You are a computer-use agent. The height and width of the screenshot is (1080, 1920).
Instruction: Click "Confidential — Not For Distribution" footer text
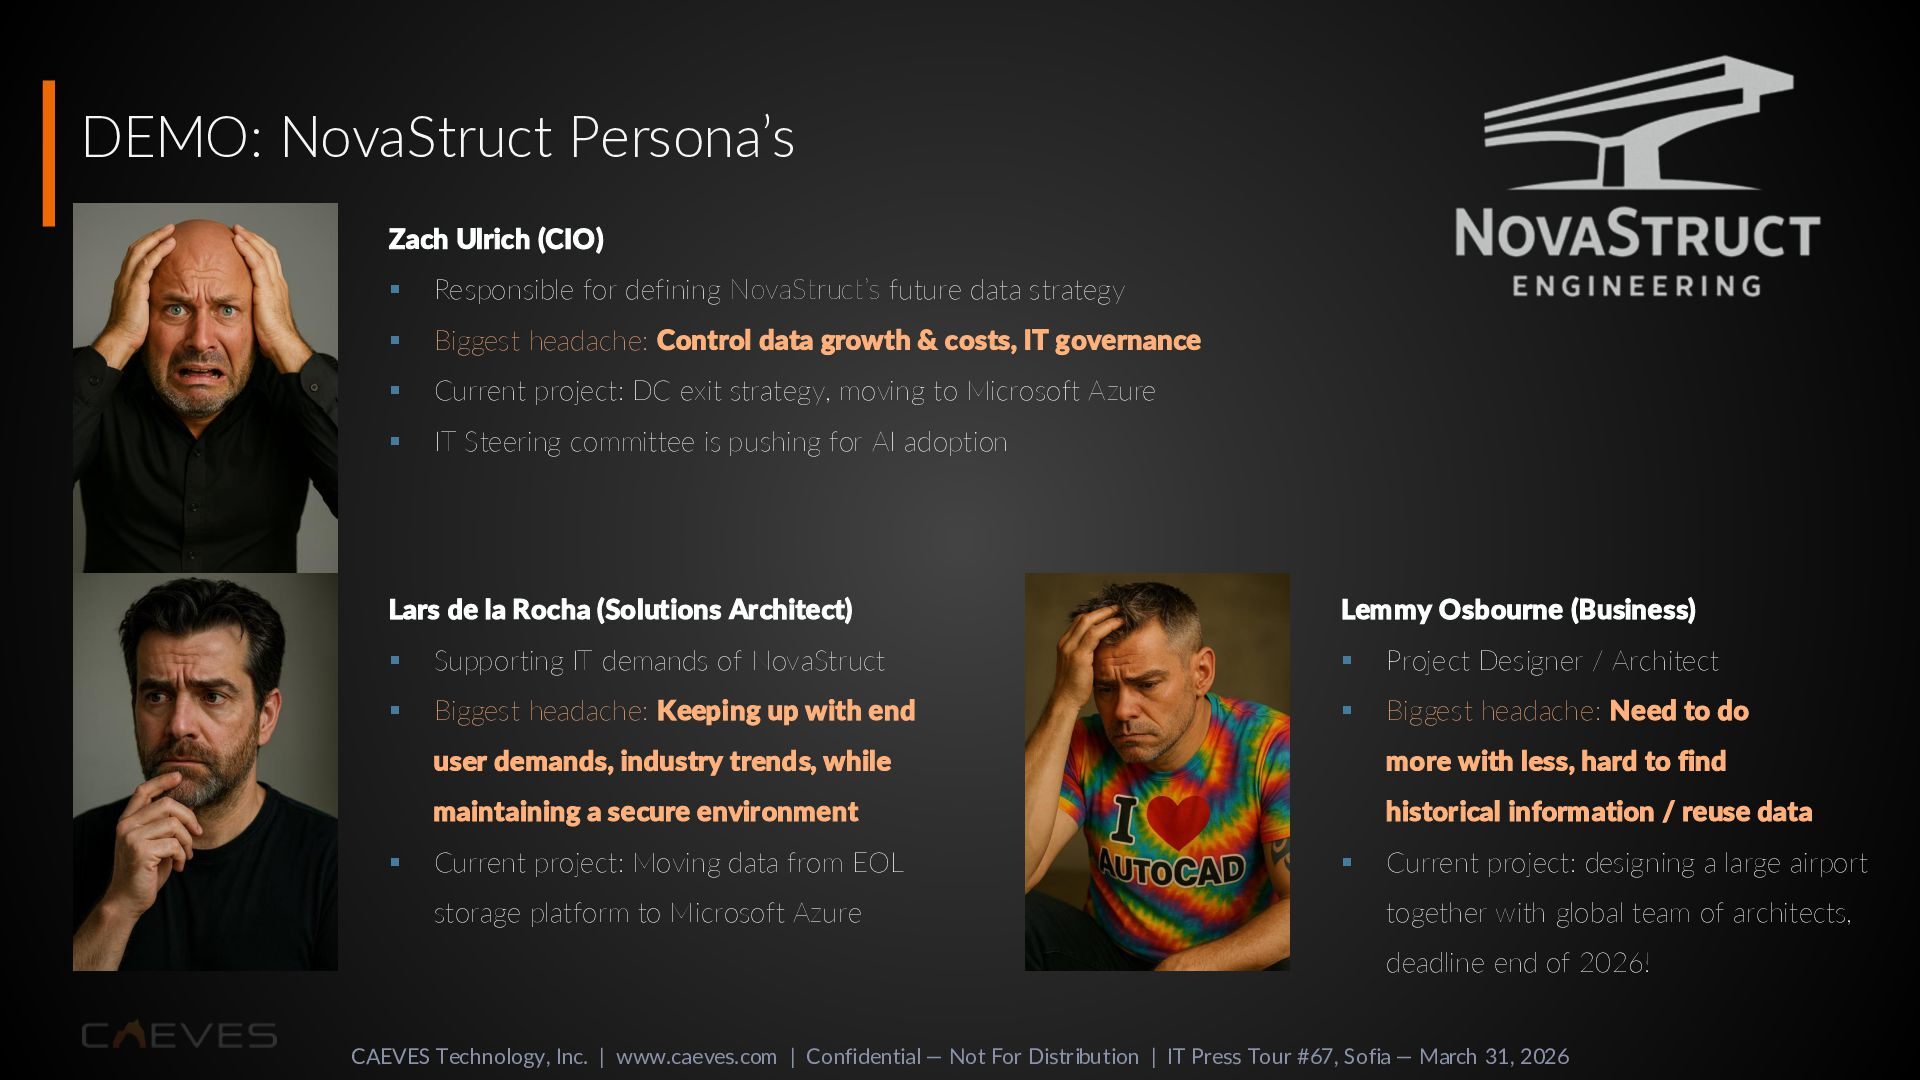[972, 1057]
